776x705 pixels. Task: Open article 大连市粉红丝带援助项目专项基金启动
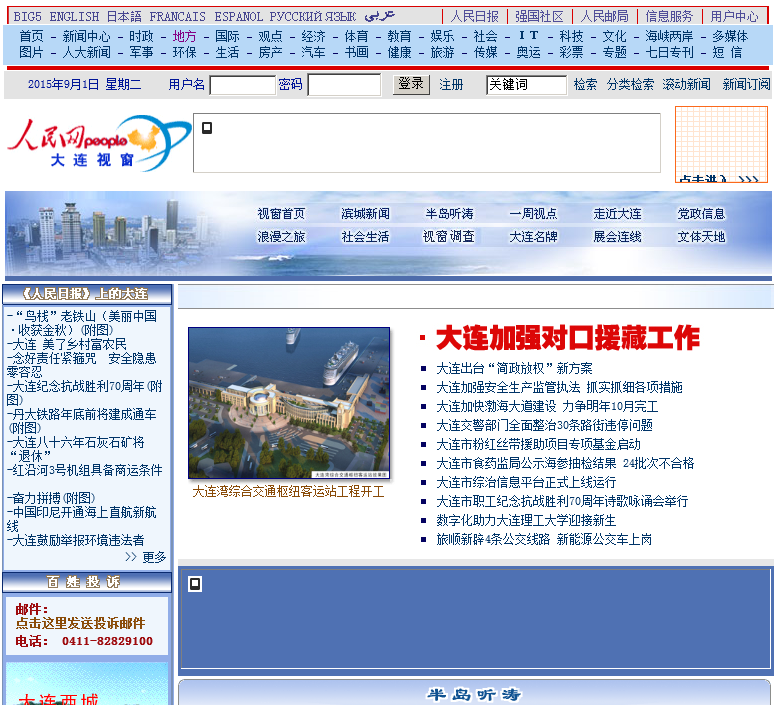538,445
